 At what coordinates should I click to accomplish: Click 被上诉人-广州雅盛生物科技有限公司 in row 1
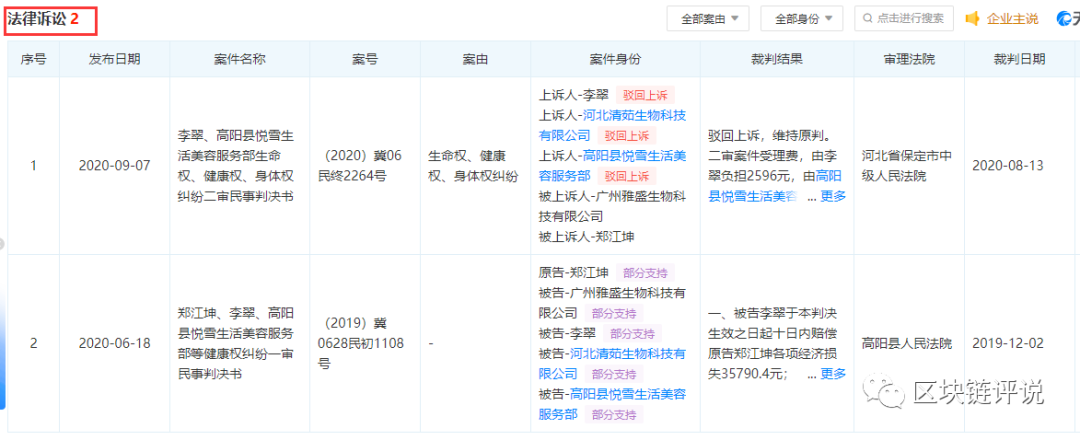[x=612, y=206]
